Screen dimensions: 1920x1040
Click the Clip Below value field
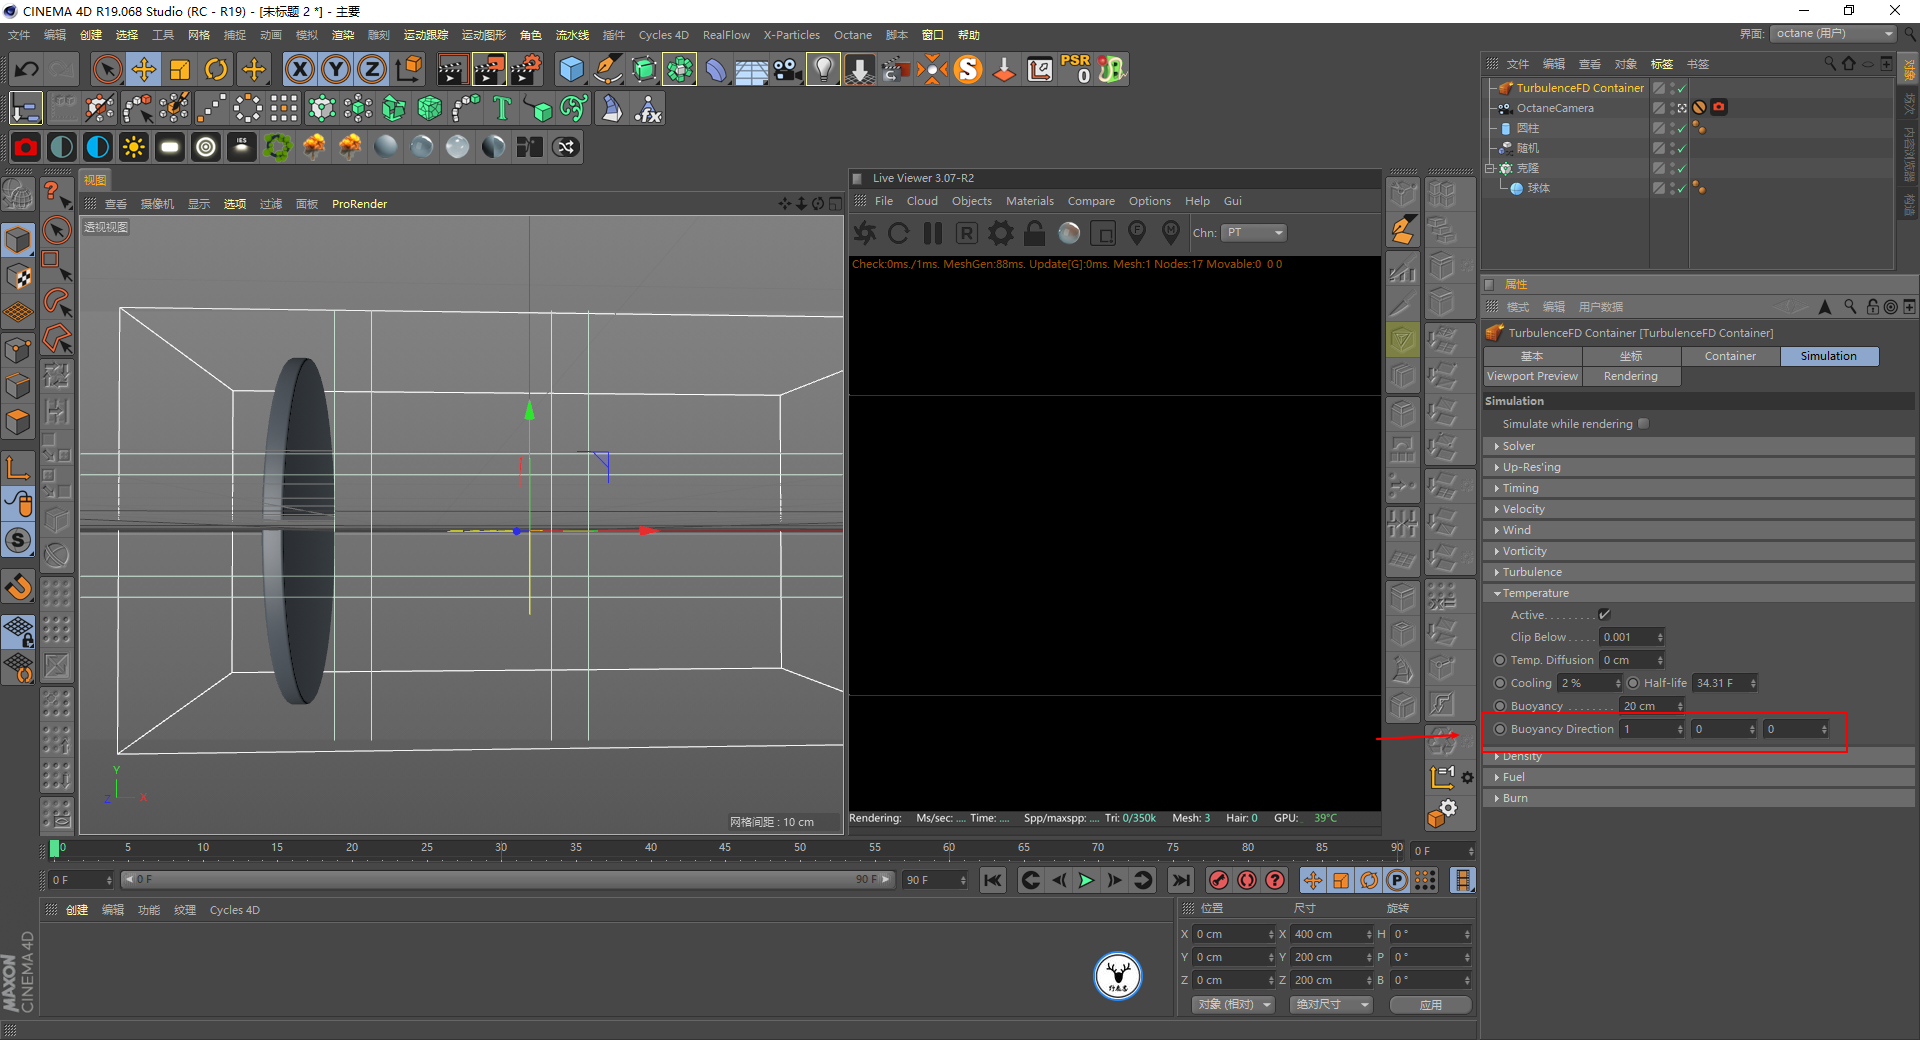1632,637
